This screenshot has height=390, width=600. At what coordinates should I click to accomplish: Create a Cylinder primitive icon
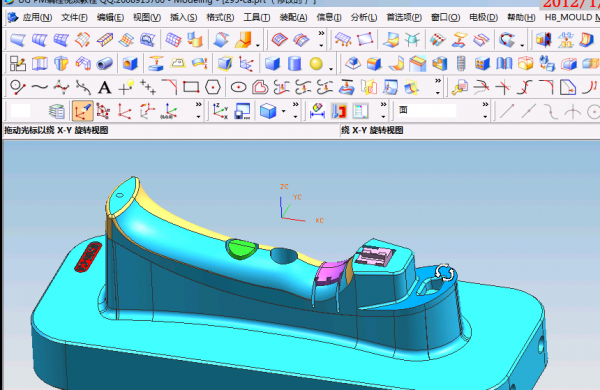294,64
